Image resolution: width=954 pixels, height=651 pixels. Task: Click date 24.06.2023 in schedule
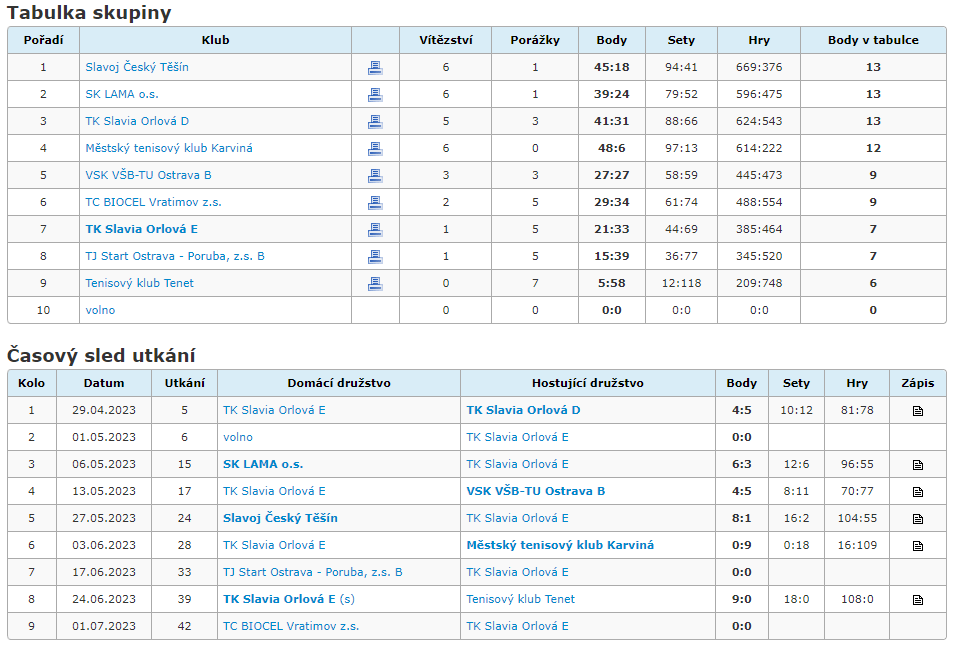point(104,599)
